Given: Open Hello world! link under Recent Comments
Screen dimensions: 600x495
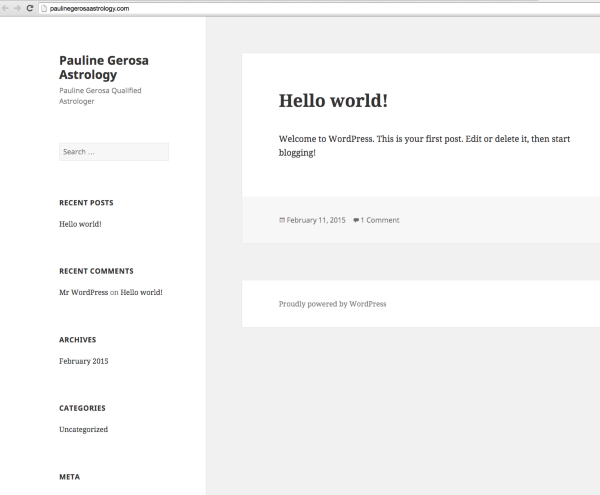Looking at the screenshot, I should [x=141, y=292].
